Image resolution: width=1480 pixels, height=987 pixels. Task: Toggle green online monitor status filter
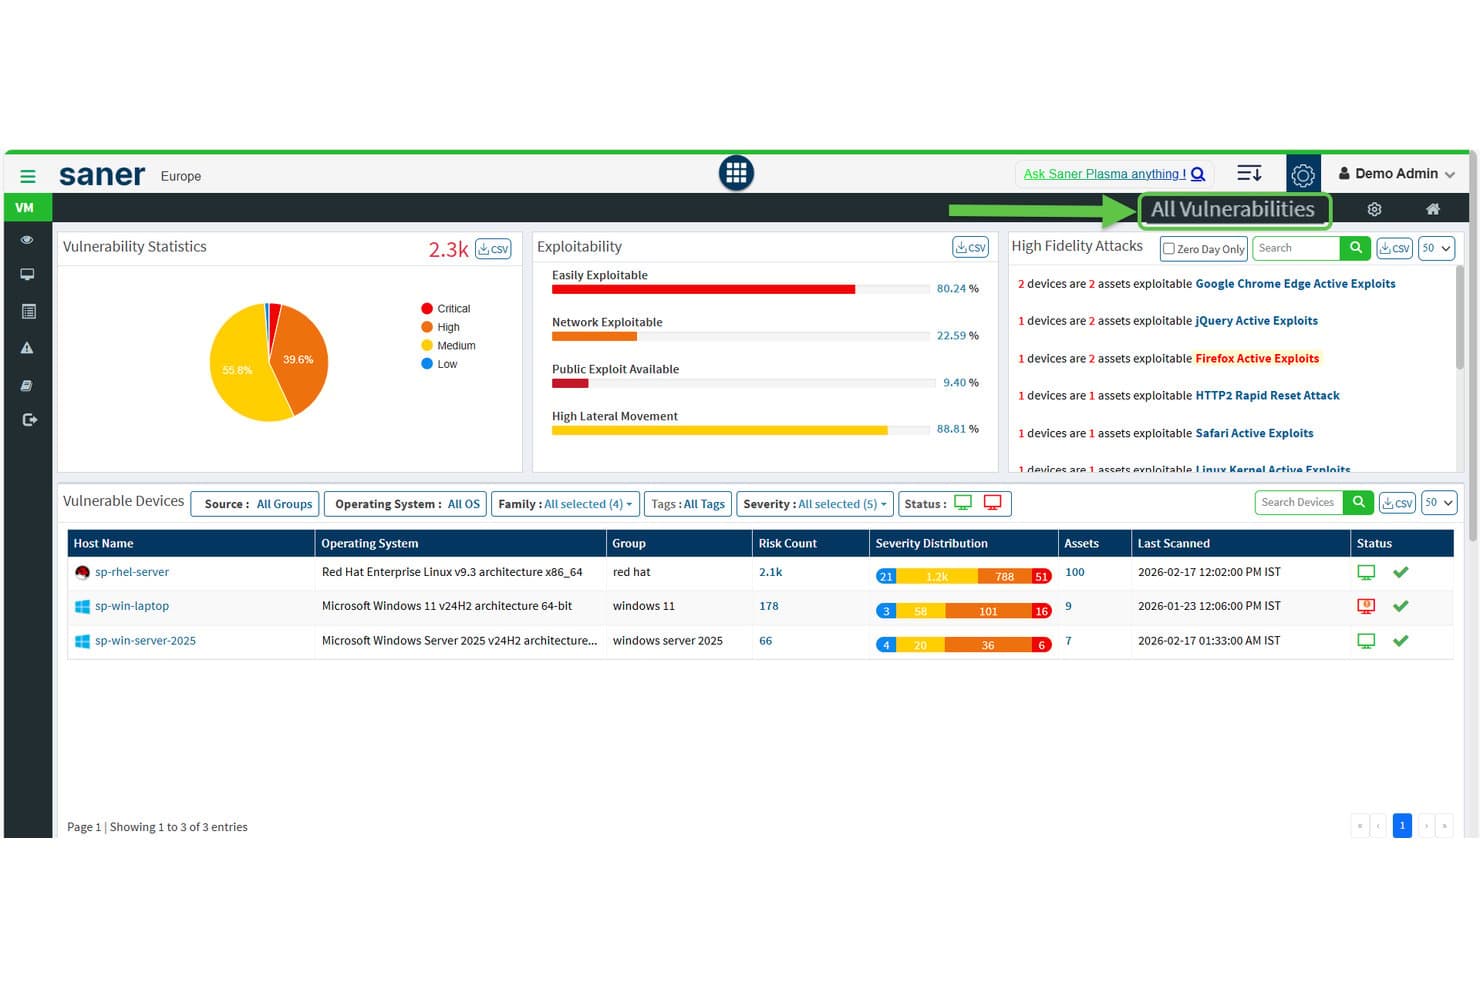(x=963, y=503)
